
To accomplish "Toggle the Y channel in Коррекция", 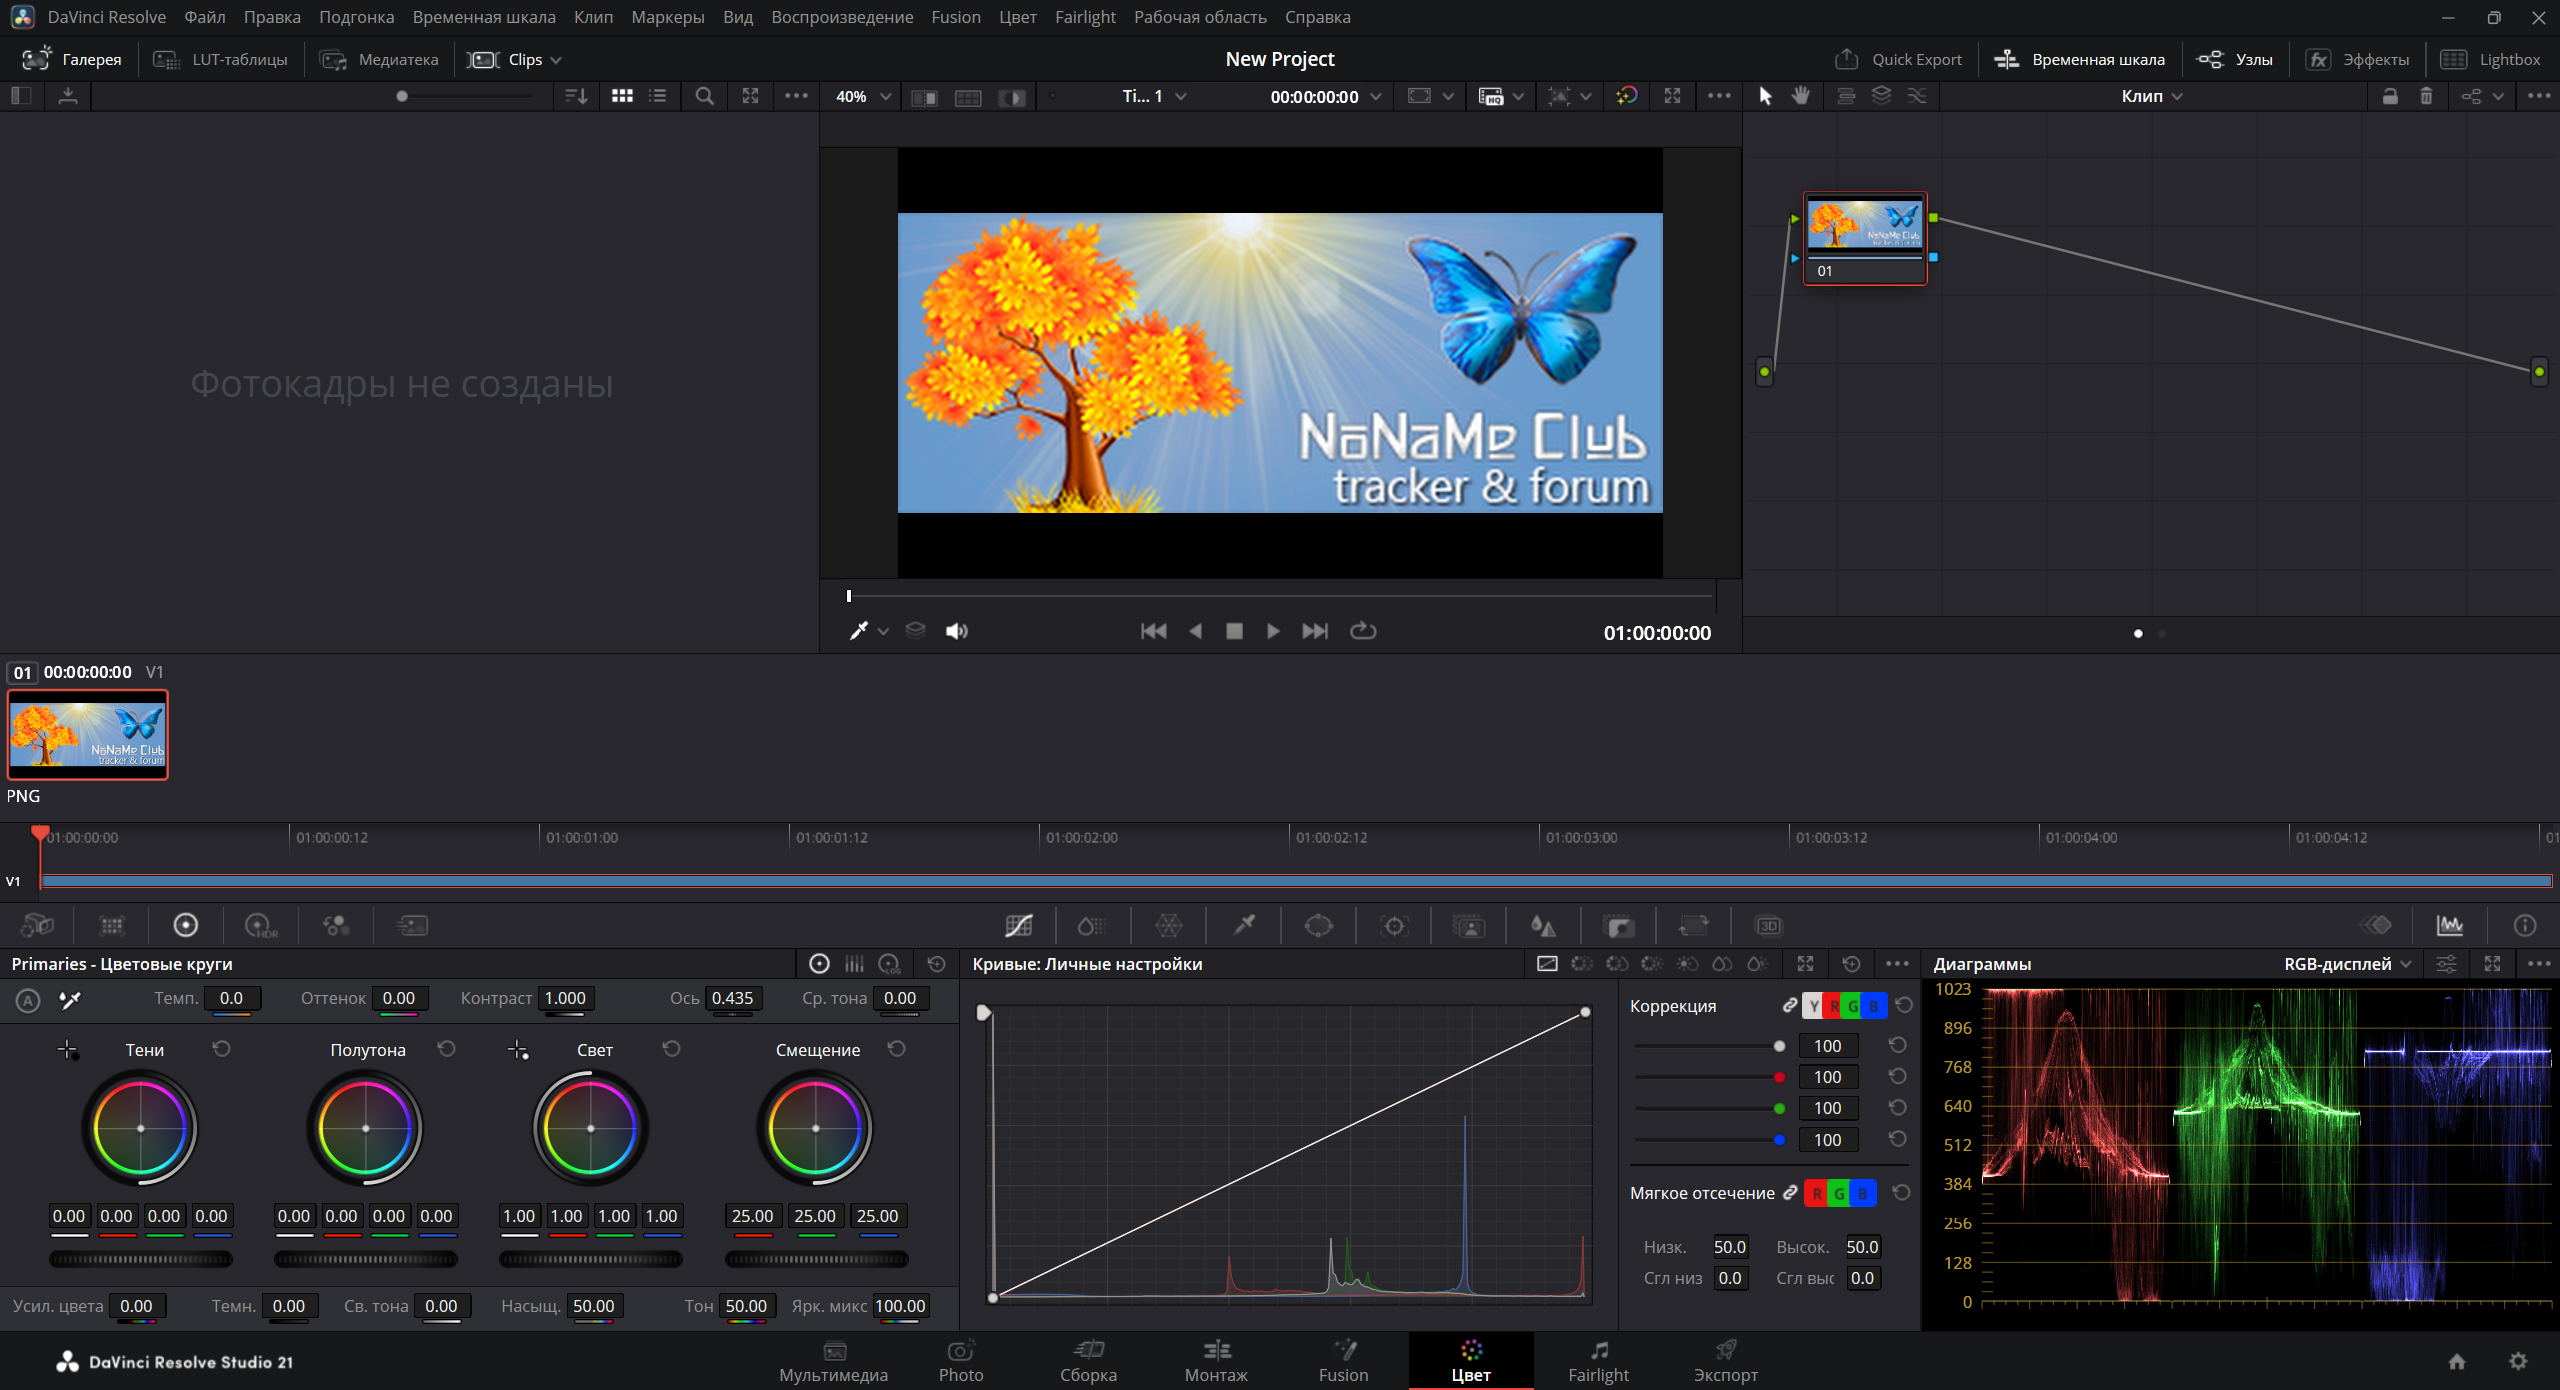I will [x=1813, y=1006].
